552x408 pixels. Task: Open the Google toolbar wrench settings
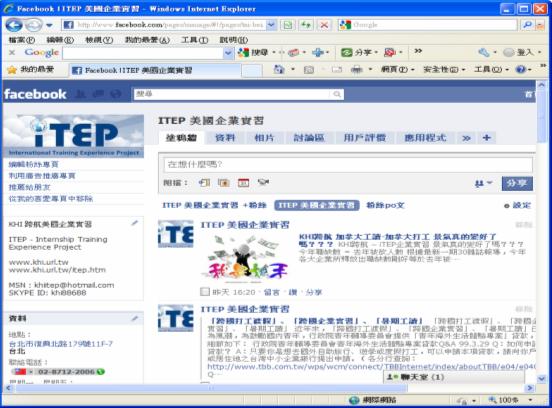483,53
